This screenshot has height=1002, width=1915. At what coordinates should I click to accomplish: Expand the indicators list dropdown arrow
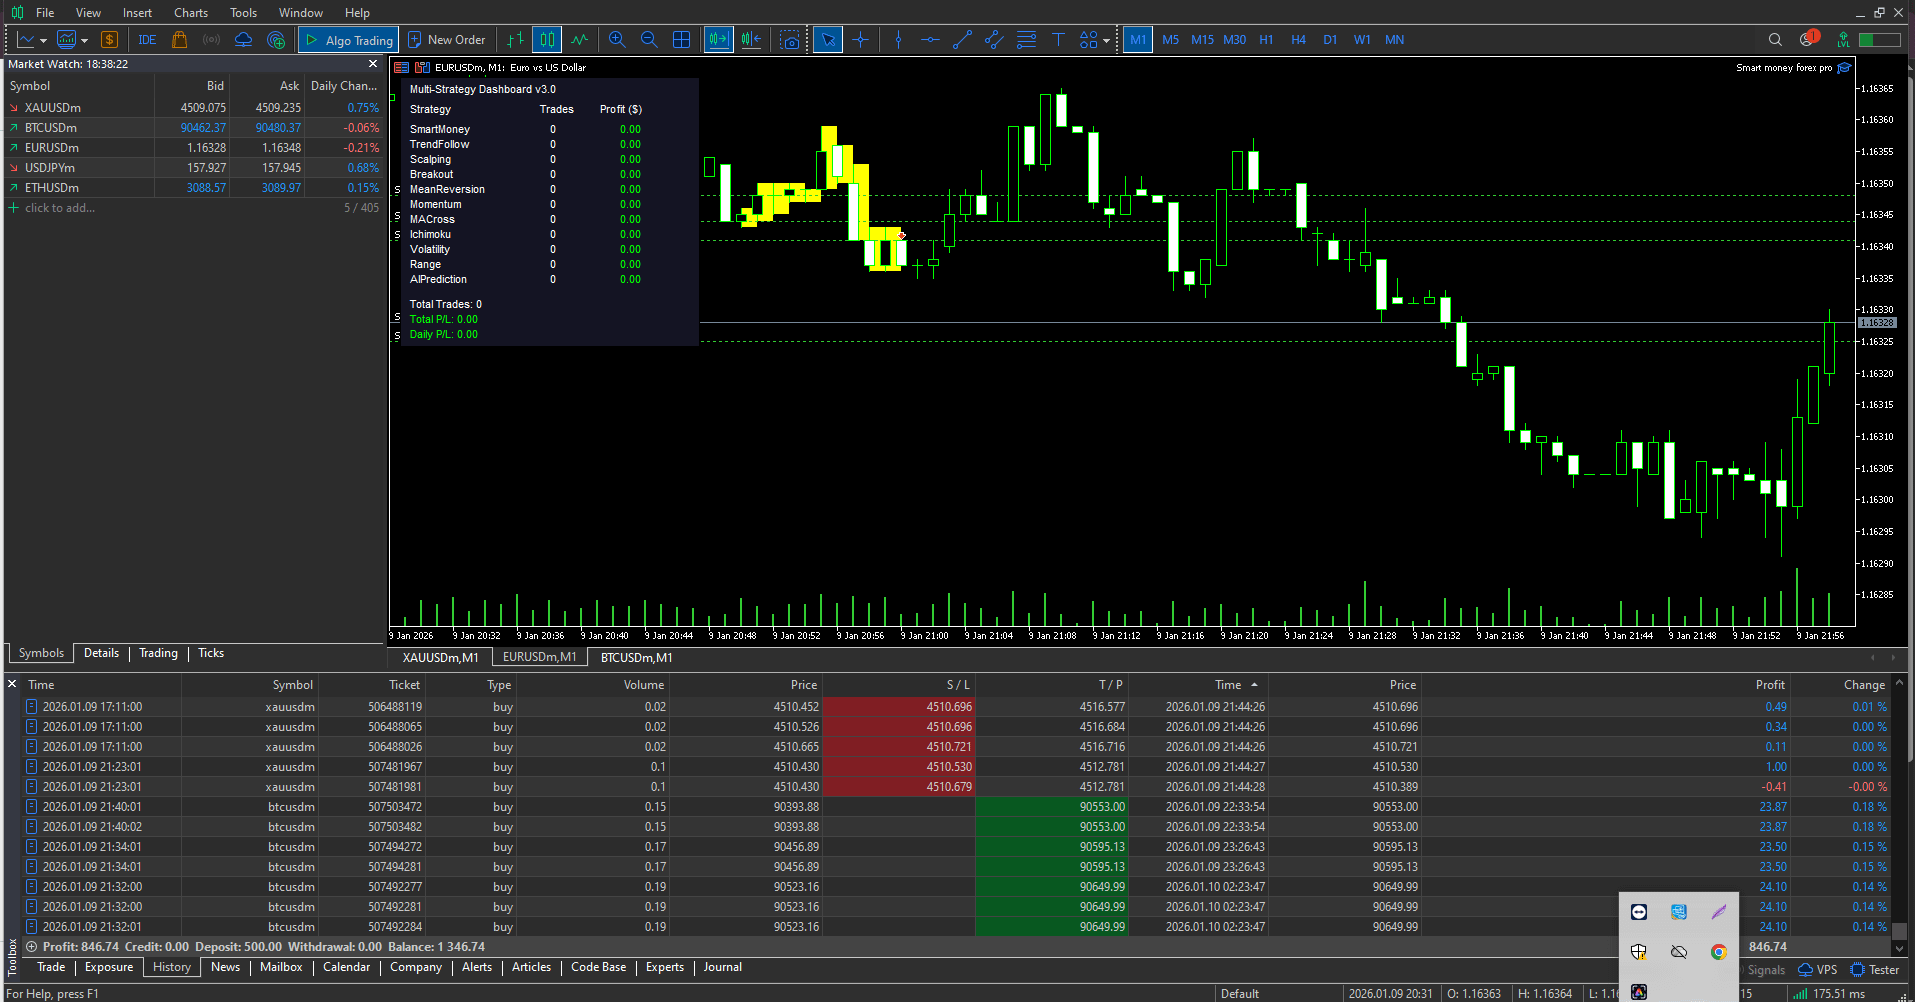click(84, 41)
